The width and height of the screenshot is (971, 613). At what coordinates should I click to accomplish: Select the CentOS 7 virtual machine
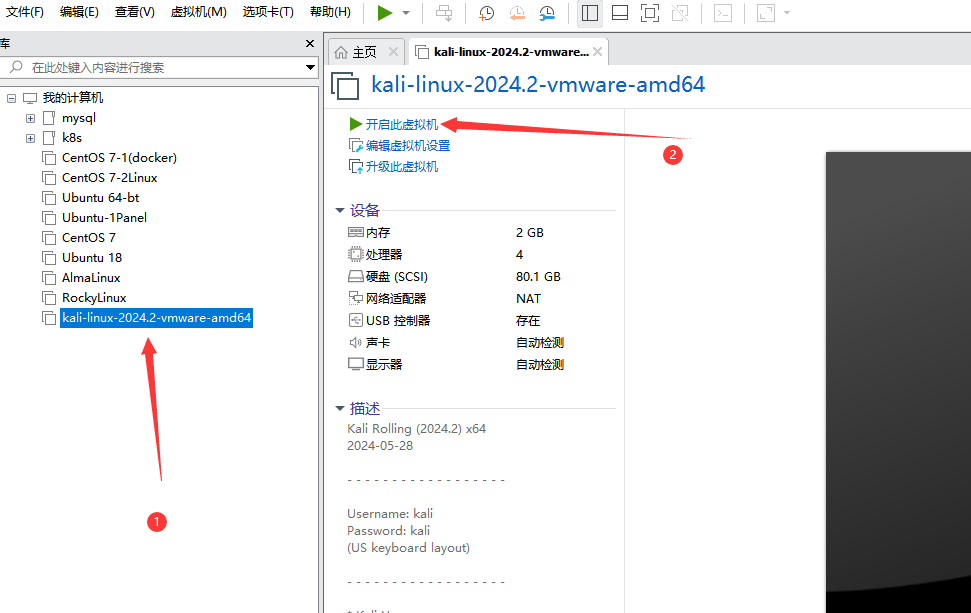(89, 238)
